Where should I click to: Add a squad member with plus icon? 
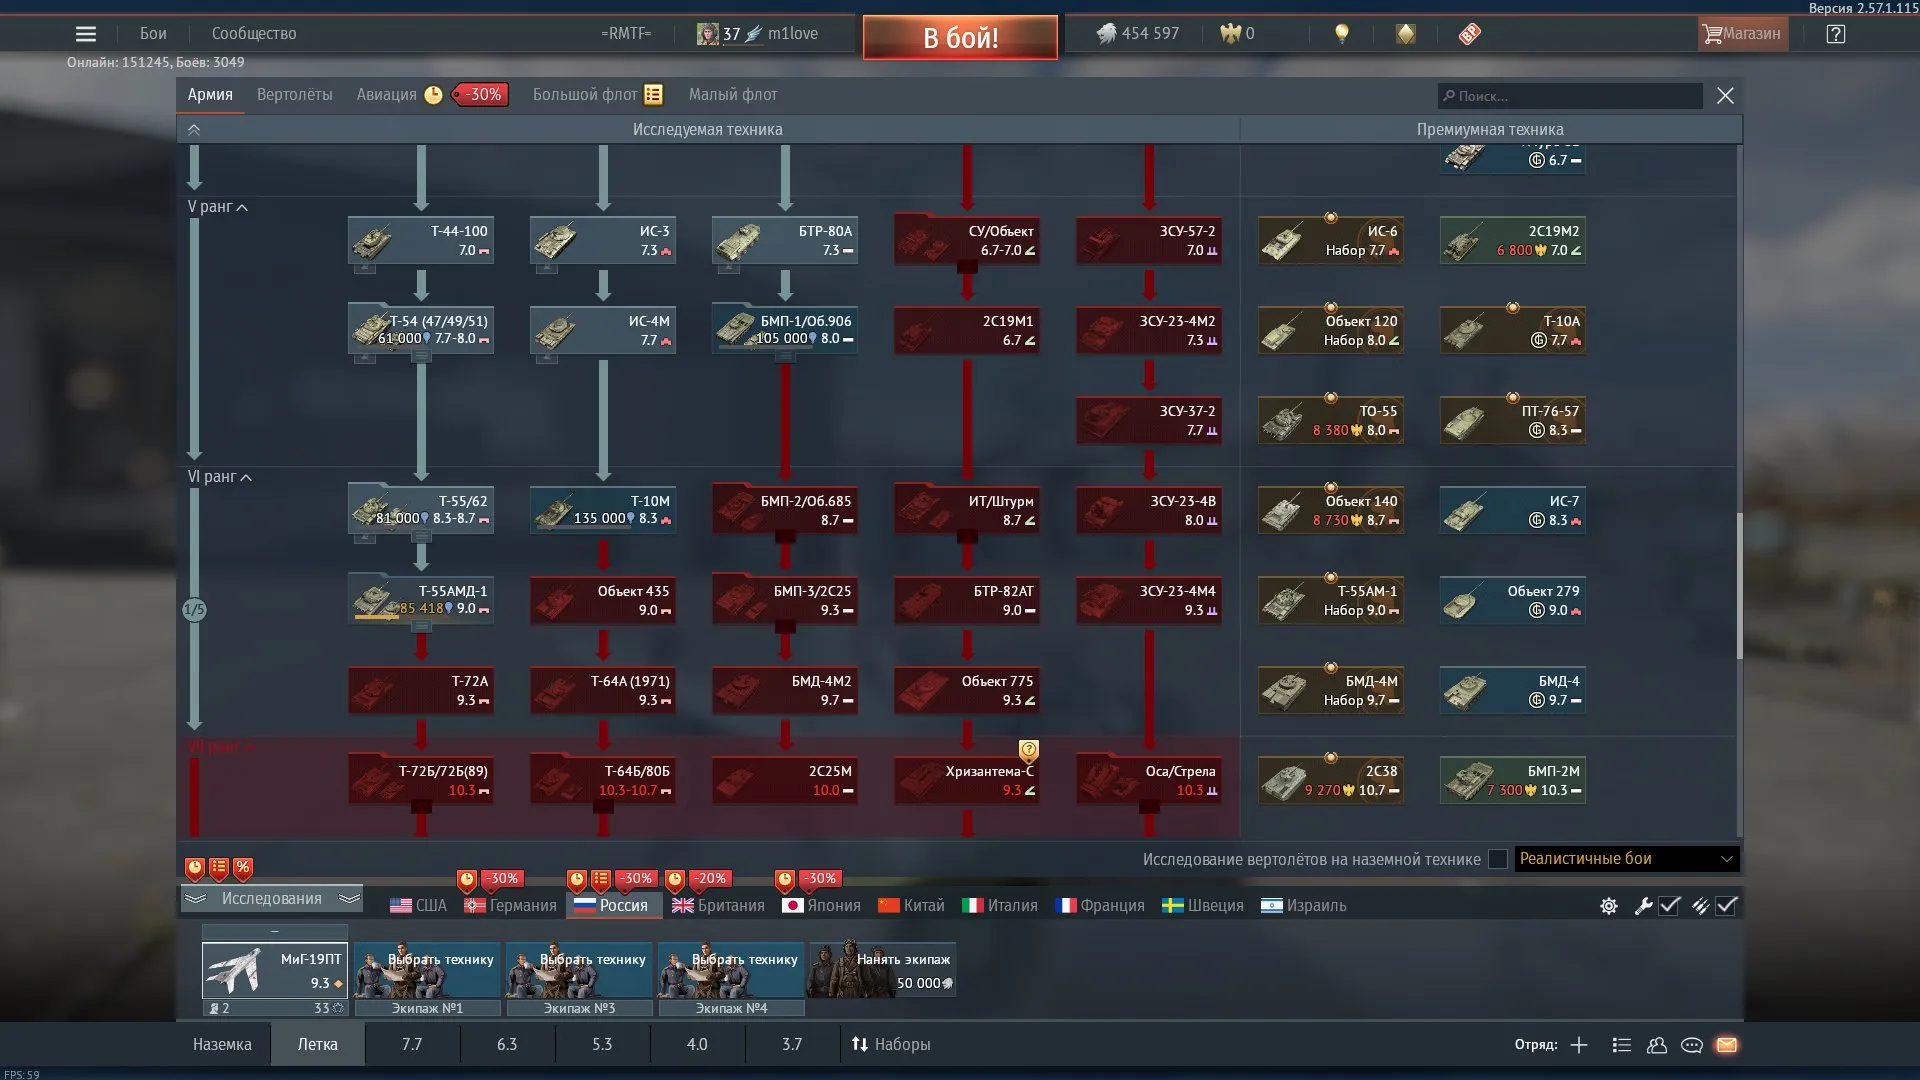pyautogui.click(x=1579, y=1045)
